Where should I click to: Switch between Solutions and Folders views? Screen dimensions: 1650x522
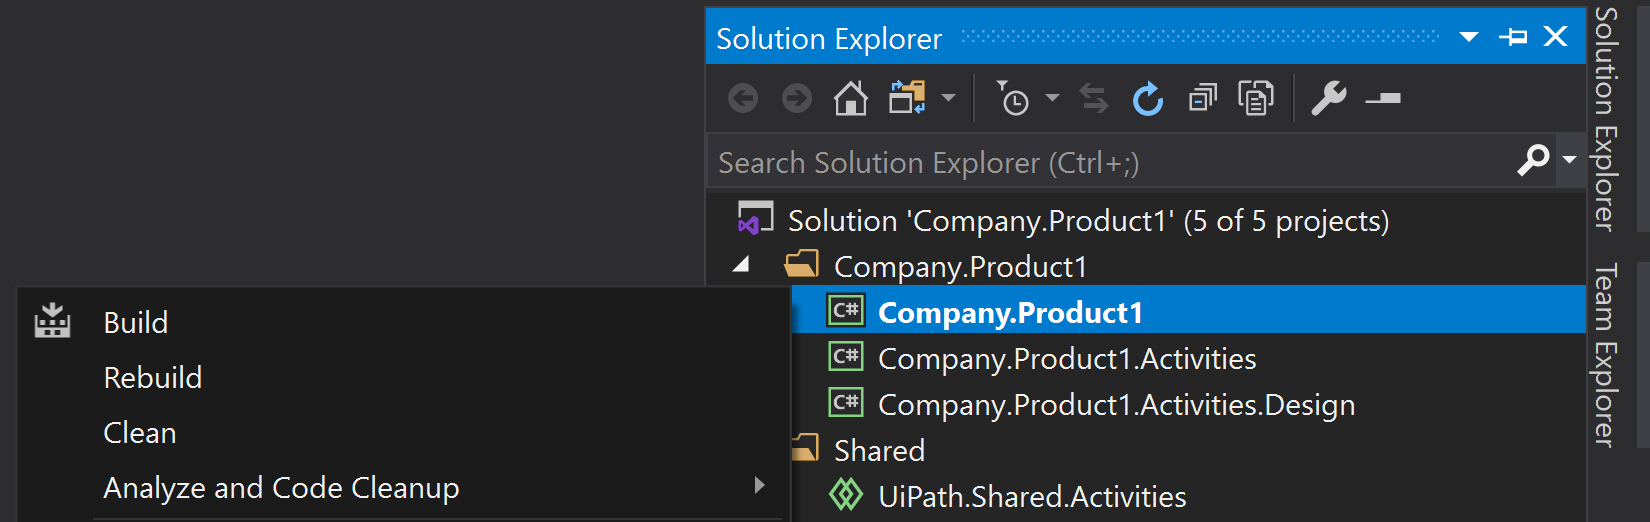click(x=907, y=98)
